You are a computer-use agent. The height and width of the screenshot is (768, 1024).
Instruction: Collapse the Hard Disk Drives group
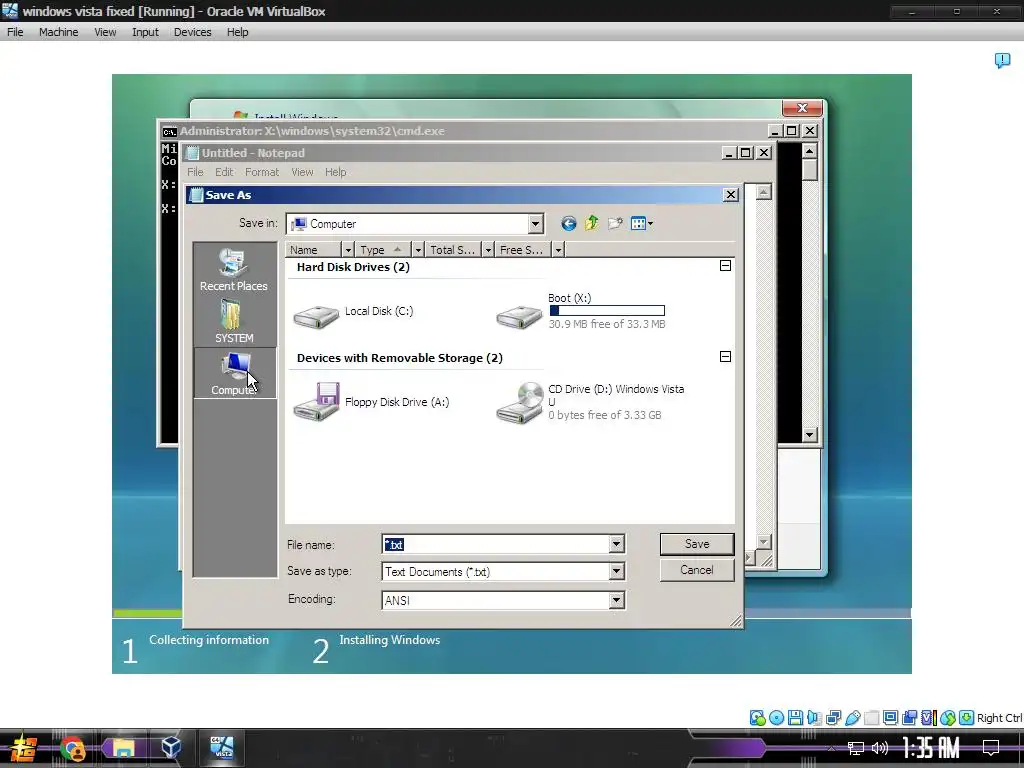coord(725,266)
